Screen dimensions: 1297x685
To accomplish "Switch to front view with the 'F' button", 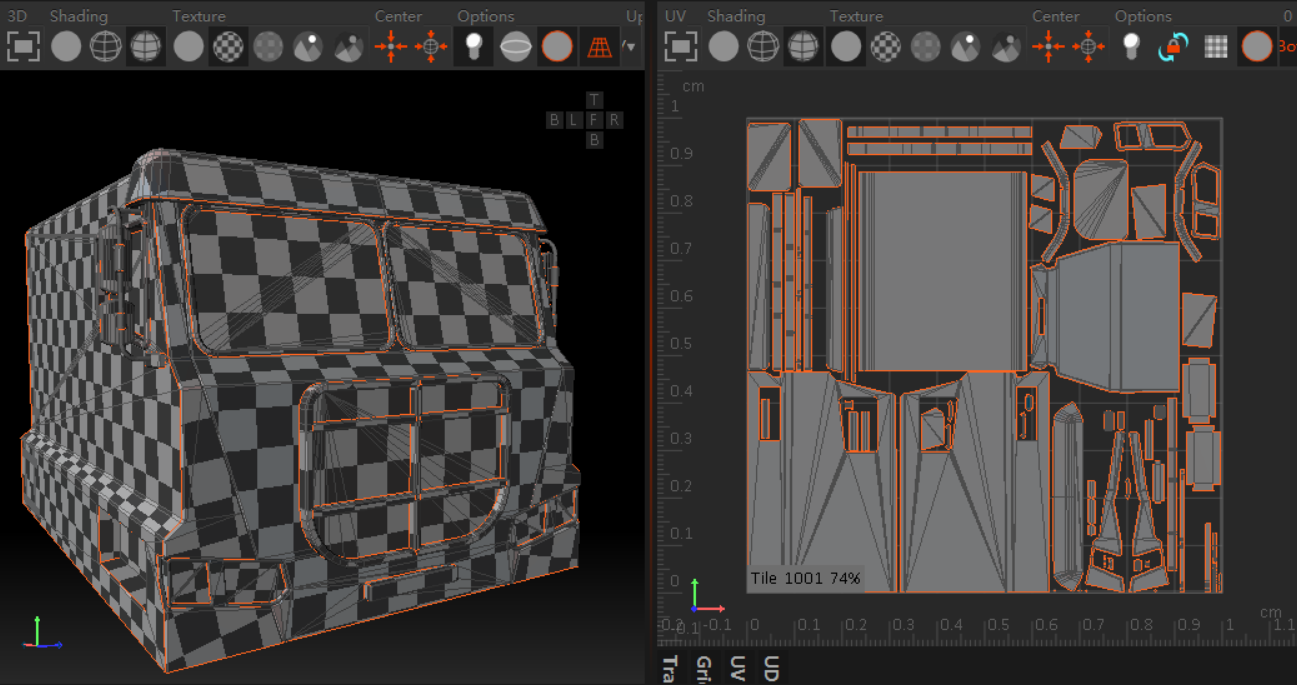I will pyautogui.click(x=595, y=120).
